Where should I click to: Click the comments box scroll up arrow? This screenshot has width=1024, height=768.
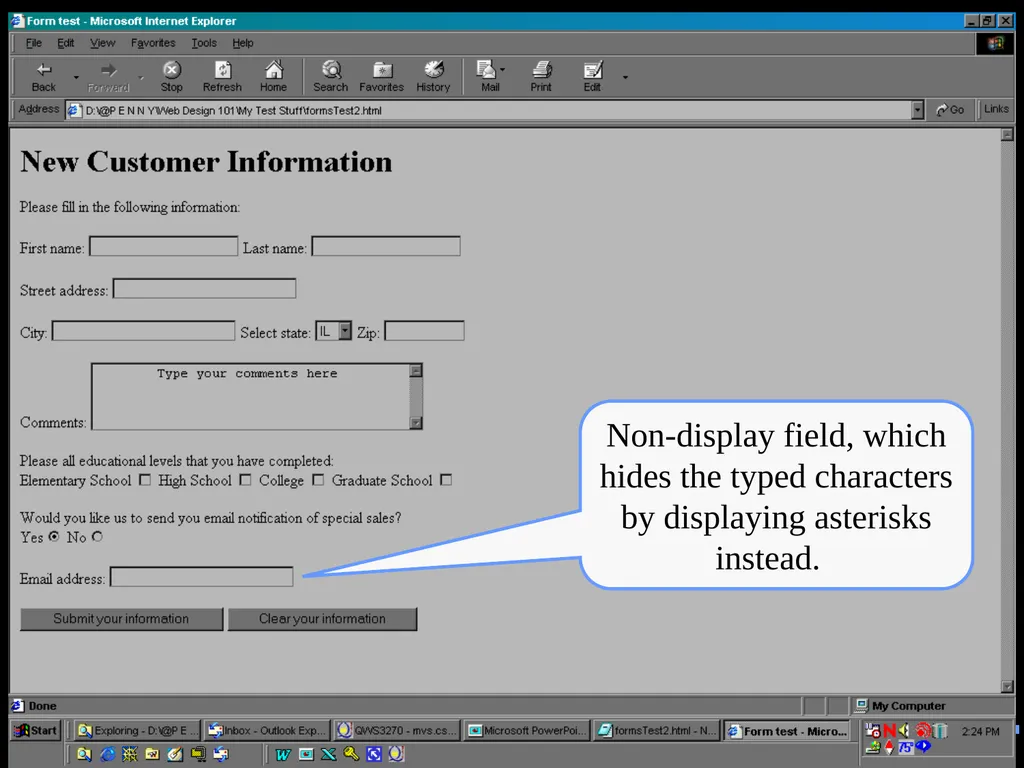416,371
